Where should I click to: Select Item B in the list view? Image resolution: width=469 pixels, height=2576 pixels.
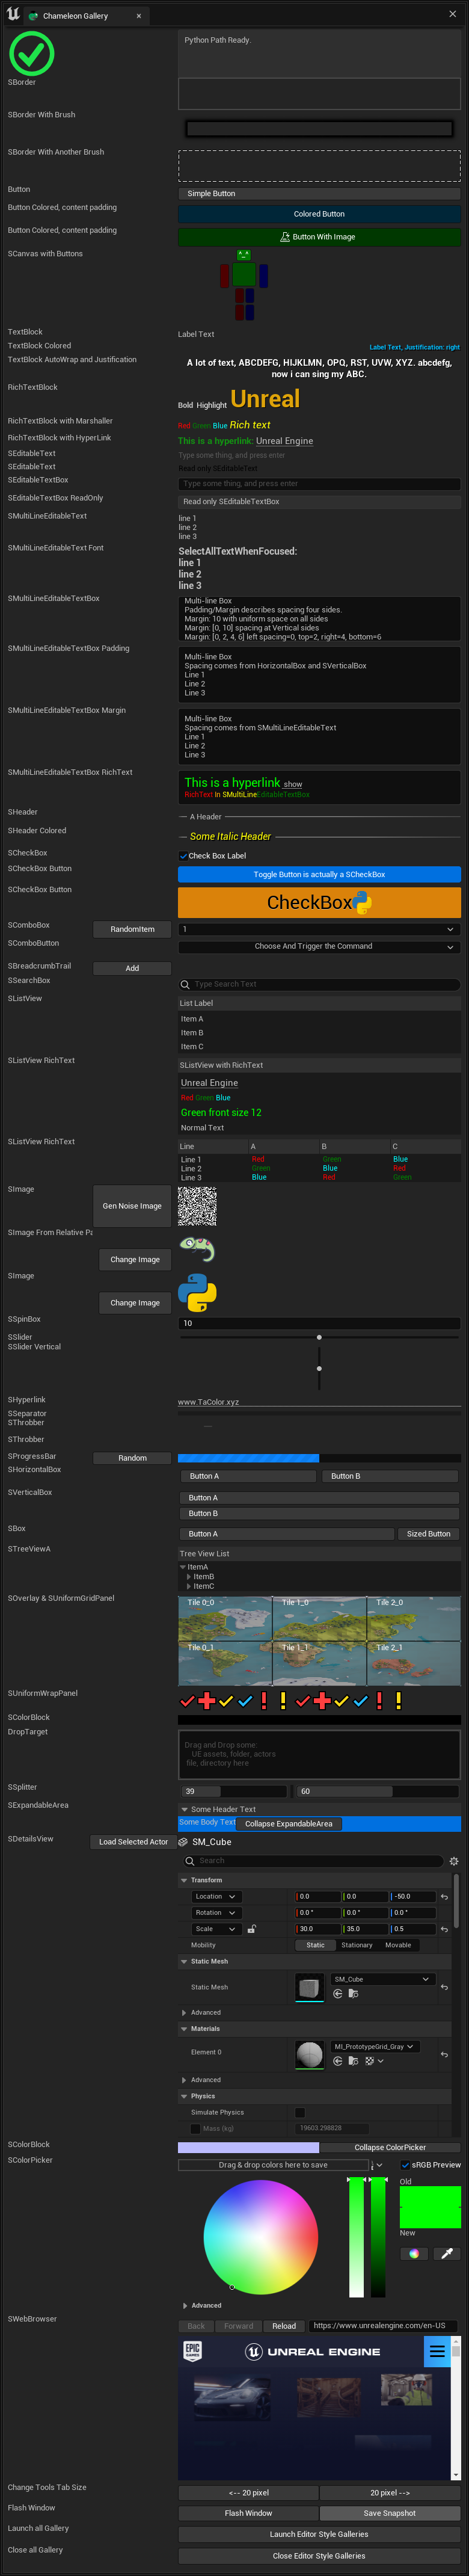(x=319, y=1032)
